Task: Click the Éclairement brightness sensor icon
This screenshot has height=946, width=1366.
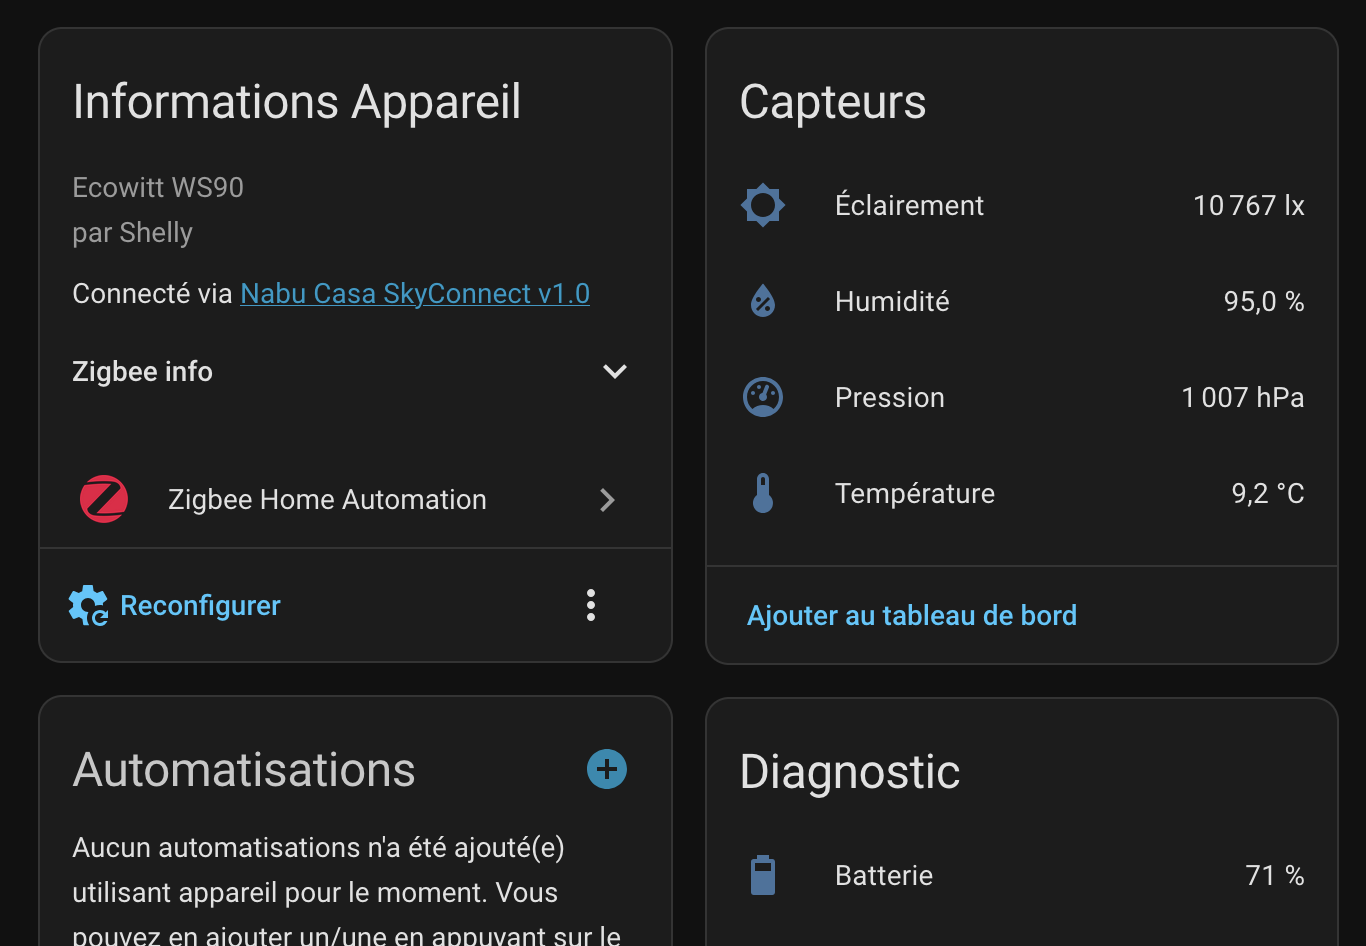Action: 762,205
